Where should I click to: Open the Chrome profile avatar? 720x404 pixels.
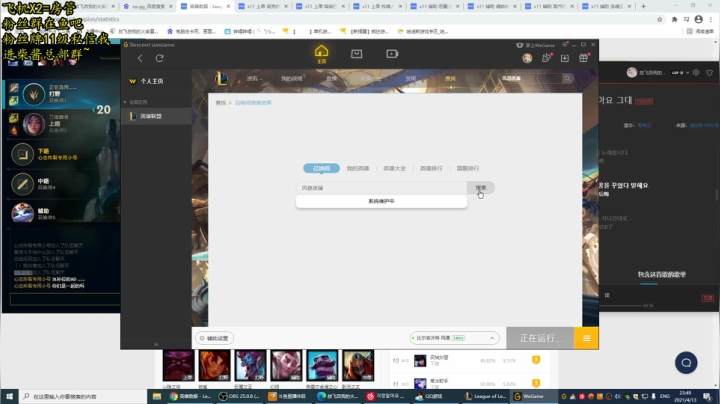[x=698, y=19]
